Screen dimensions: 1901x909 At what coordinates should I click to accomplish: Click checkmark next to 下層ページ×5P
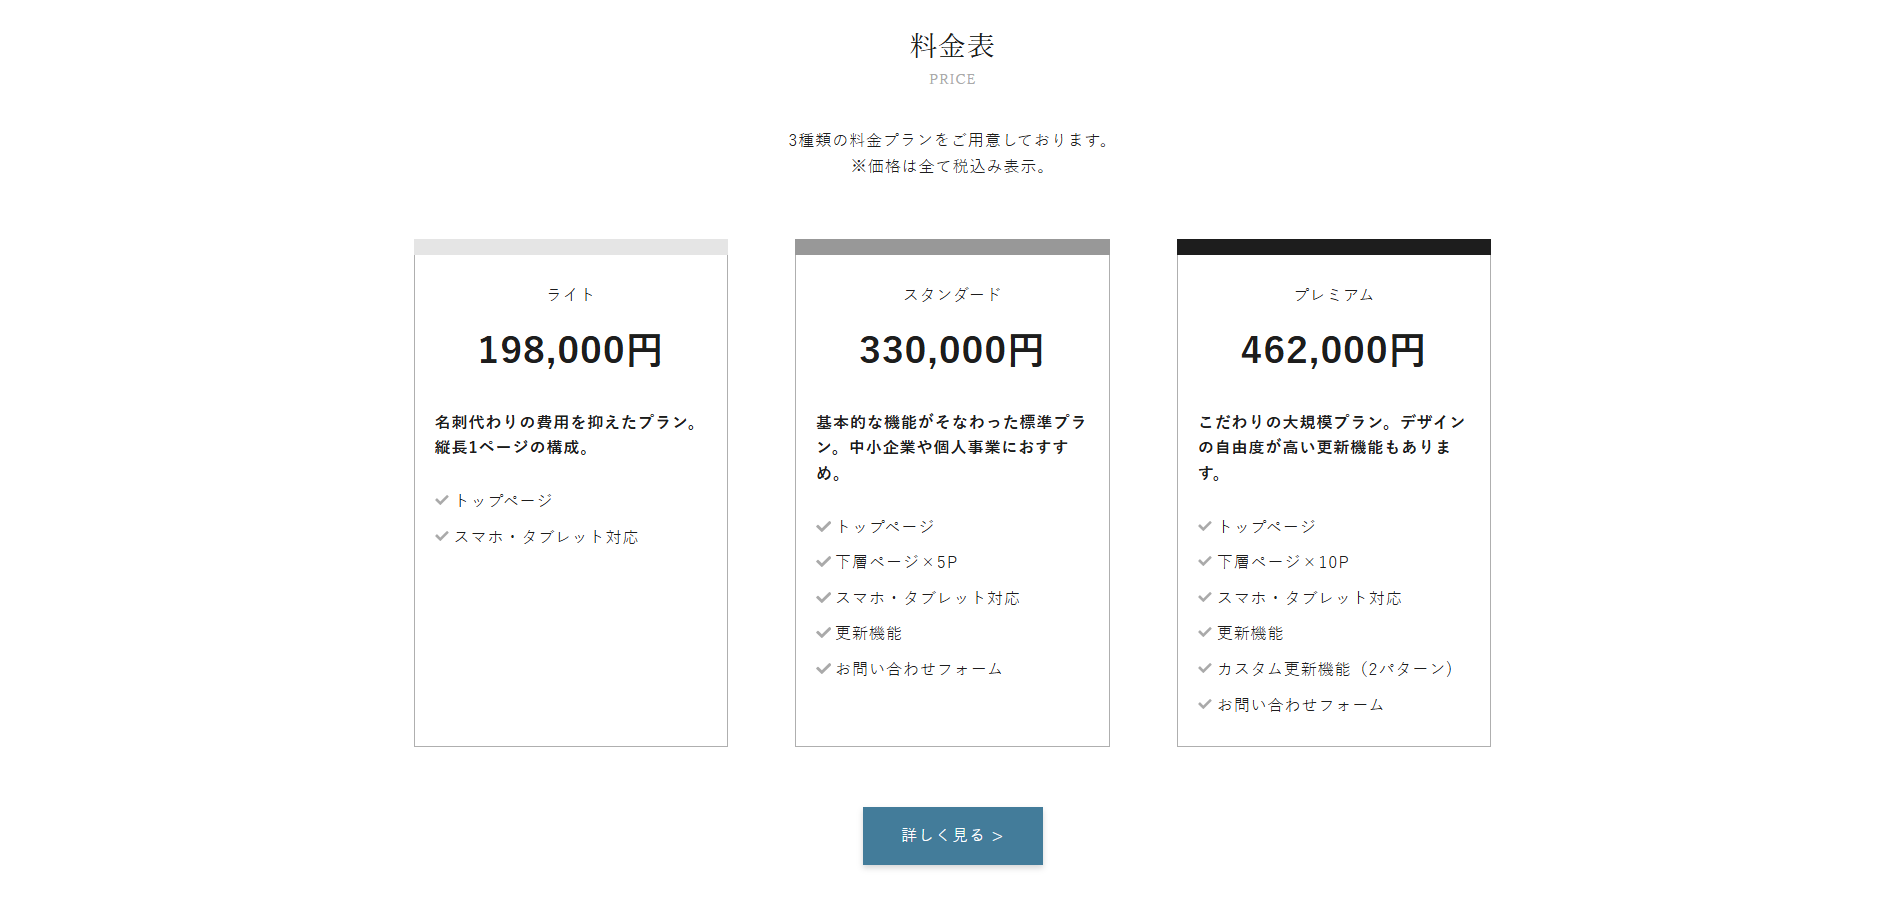(x=823, y=562)
